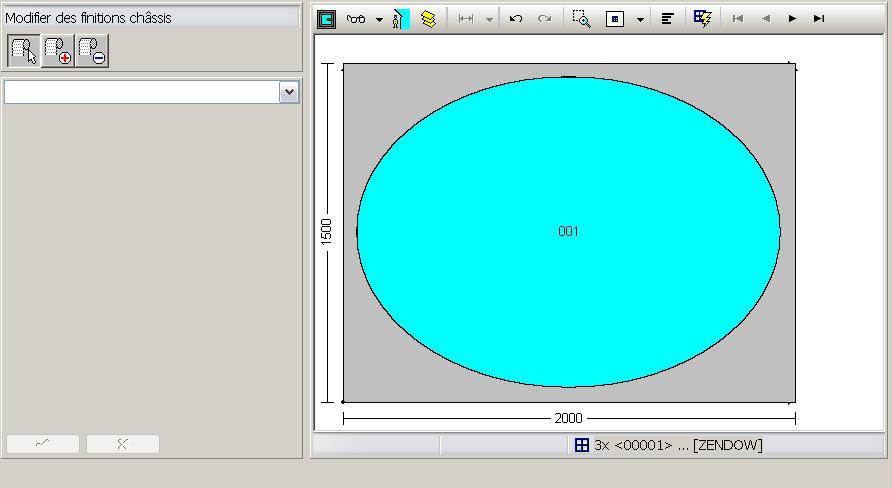The width and height of the screenshot is (892, 488).
Task: Redo the last undone action
Action: tap(544, 19)
